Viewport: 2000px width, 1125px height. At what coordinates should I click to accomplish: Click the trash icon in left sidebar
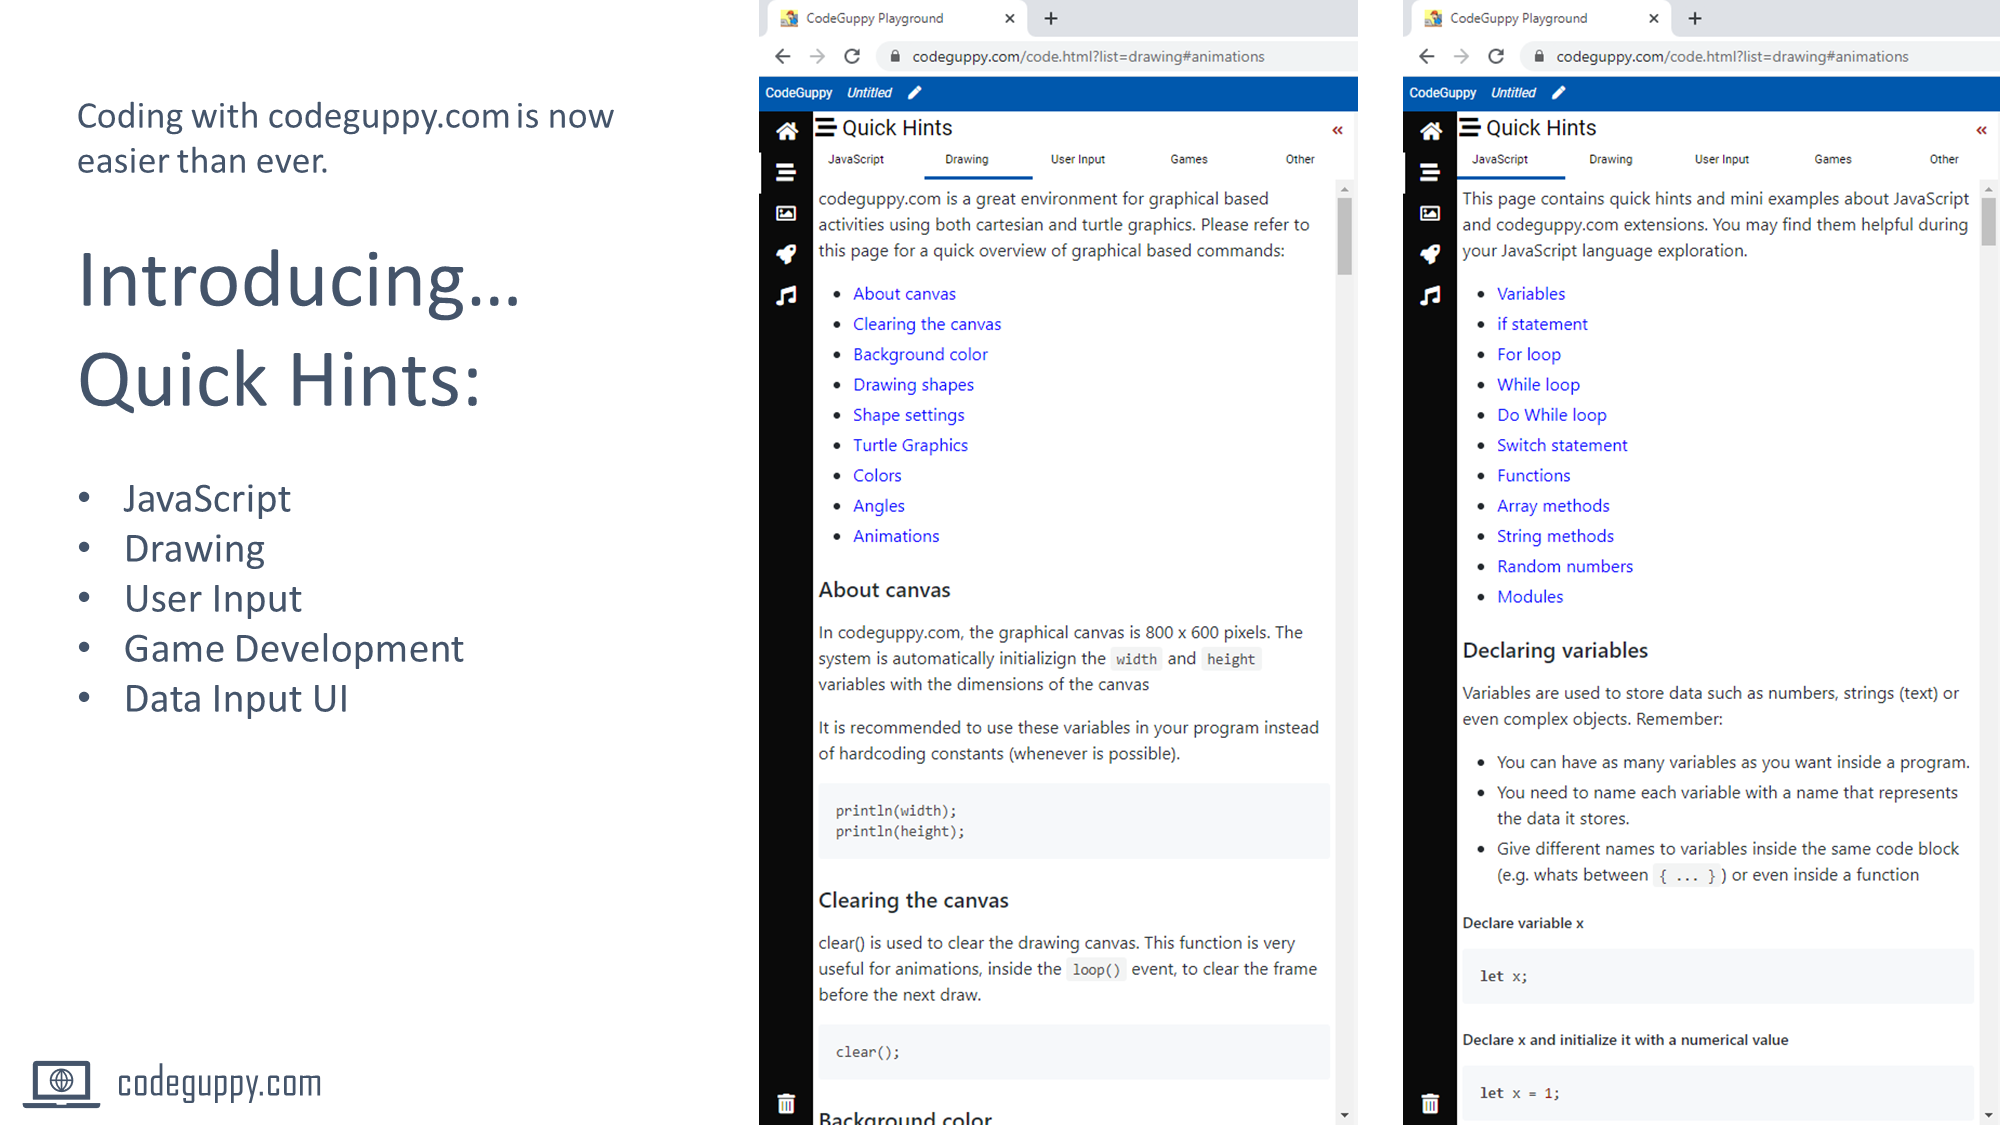pyautogui.click(x=786, y=1103)
